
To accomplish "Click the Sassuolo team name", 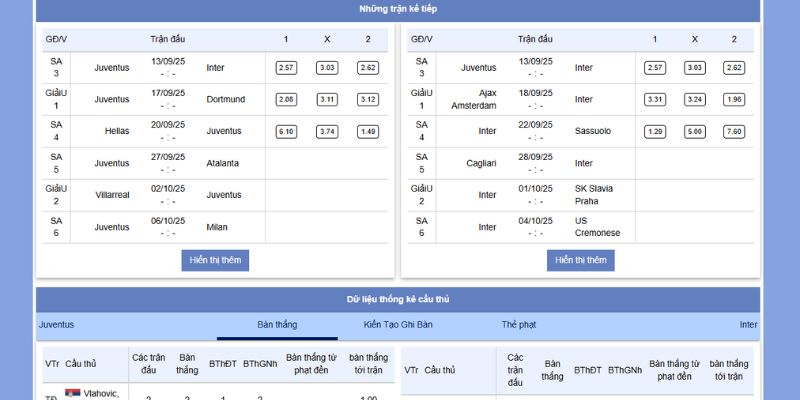I will [x=592, y=131].
